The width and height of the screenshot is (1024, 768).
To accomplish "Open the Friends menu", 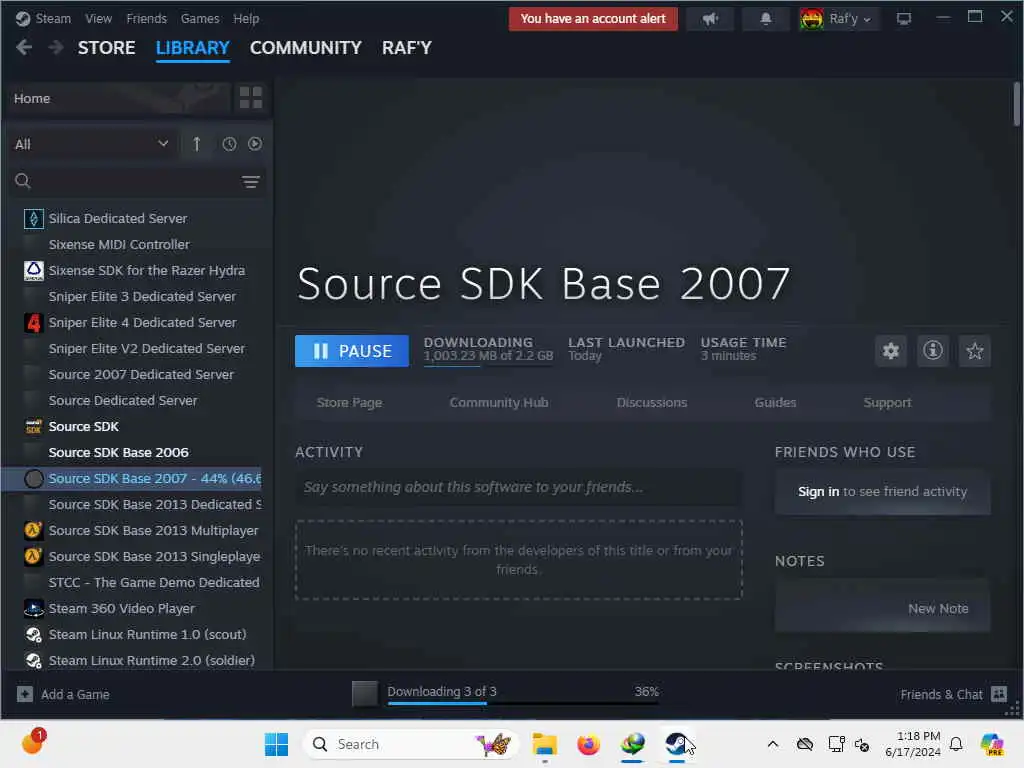I will [146, 18].
